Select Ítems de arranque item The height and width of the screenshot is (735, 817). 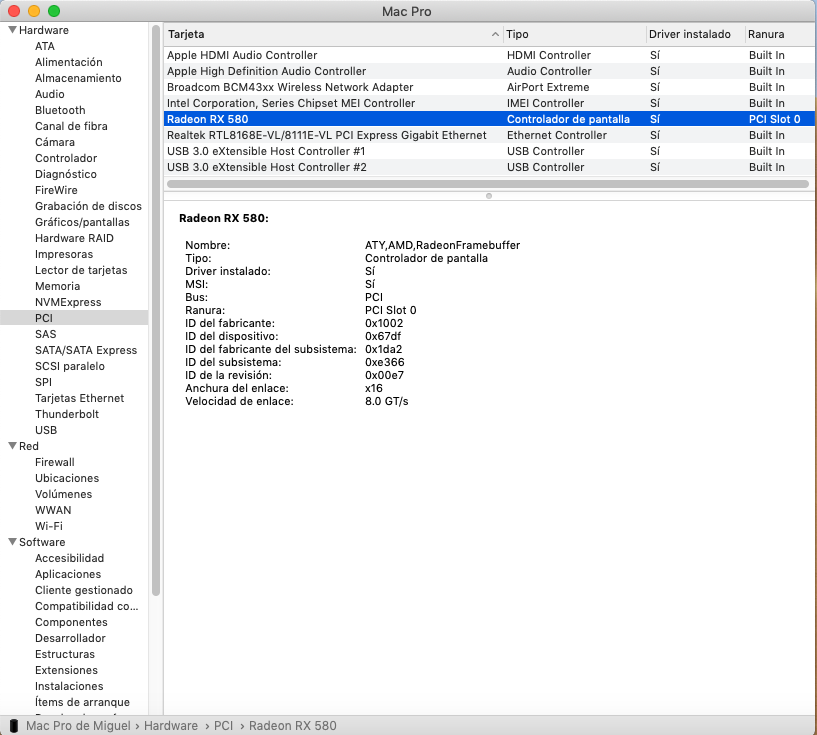[82, 703]
